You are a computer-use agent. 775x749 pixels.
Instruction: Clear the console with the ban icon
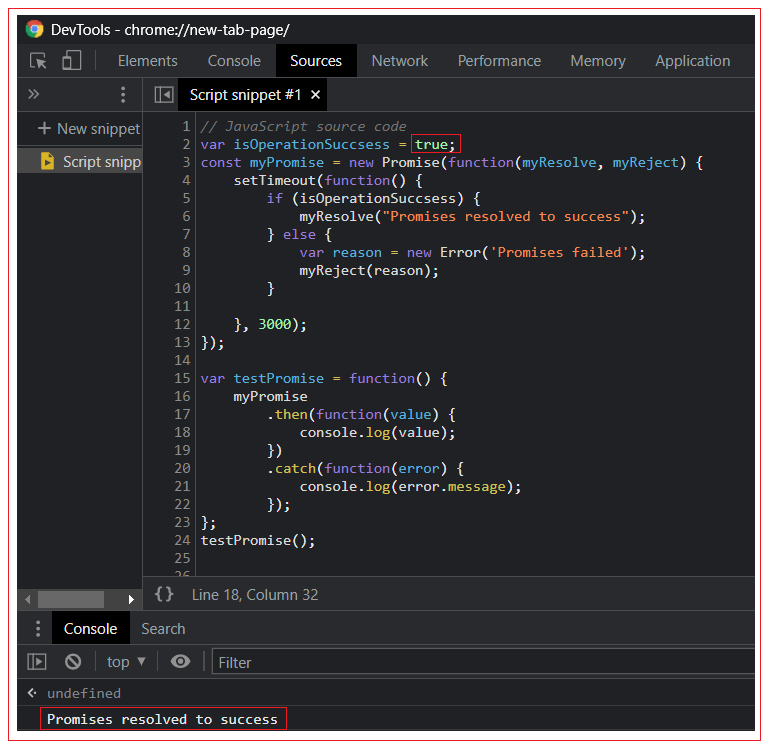coord(73,661)
